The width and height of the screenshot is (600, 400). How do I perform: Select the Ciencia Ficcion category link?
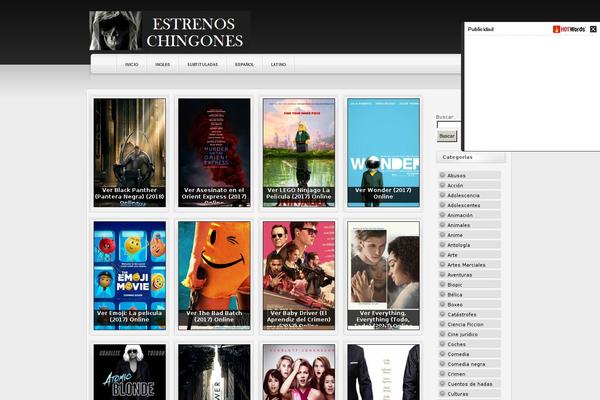click(465, 325)
